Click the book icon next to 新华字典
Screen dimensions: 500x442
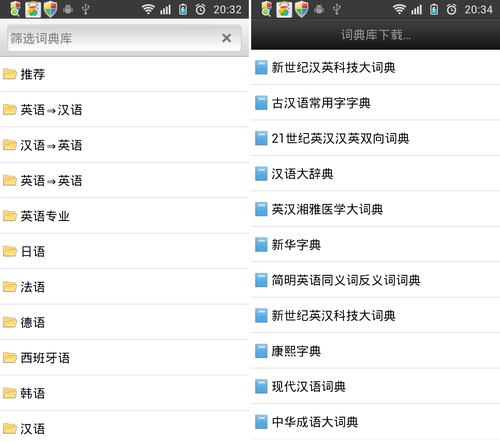tap(261, 245)
